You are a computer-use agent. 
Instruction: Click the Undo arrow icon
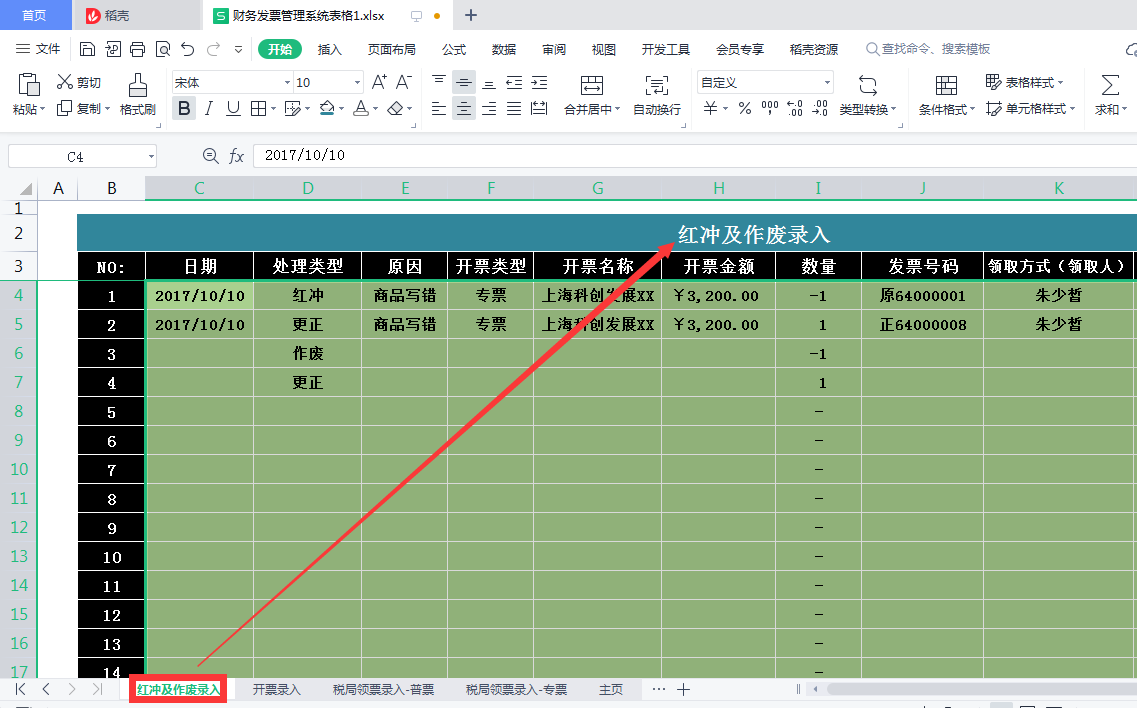(188, 49)
